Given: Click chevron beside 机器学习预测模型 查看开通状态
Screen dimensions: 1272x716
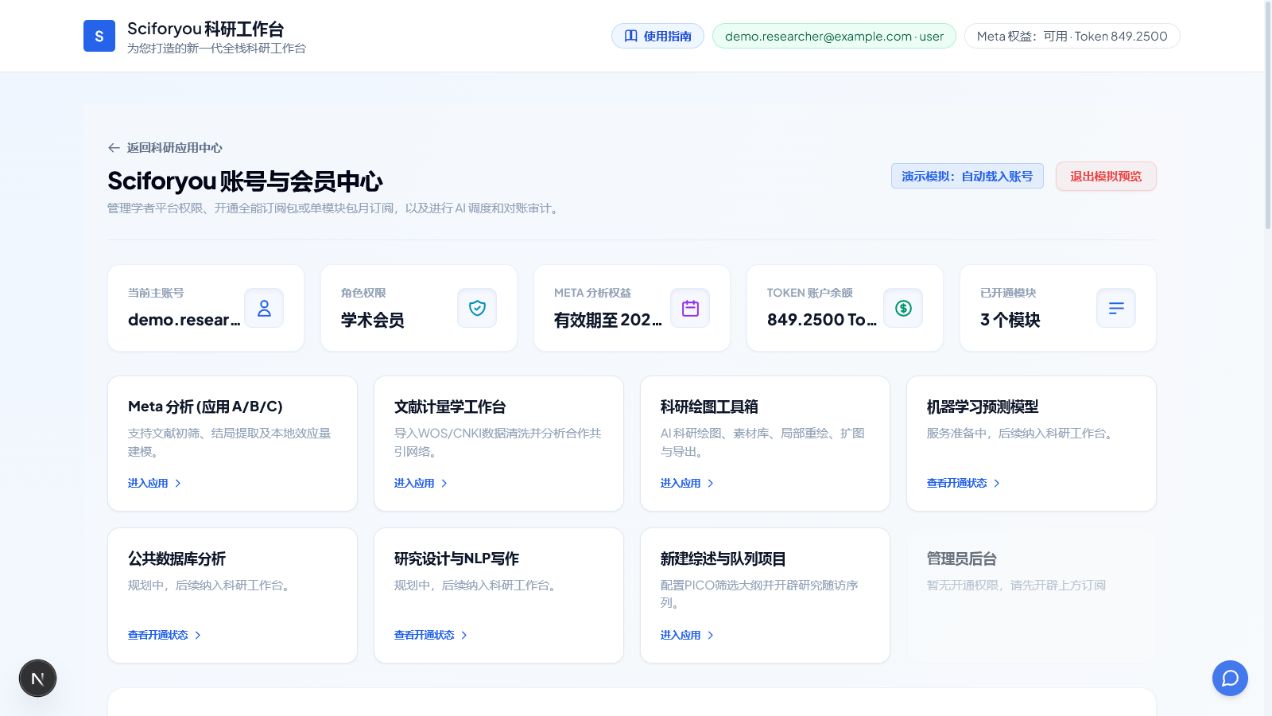Looking at the screenshot, I should tap(997, 483).
